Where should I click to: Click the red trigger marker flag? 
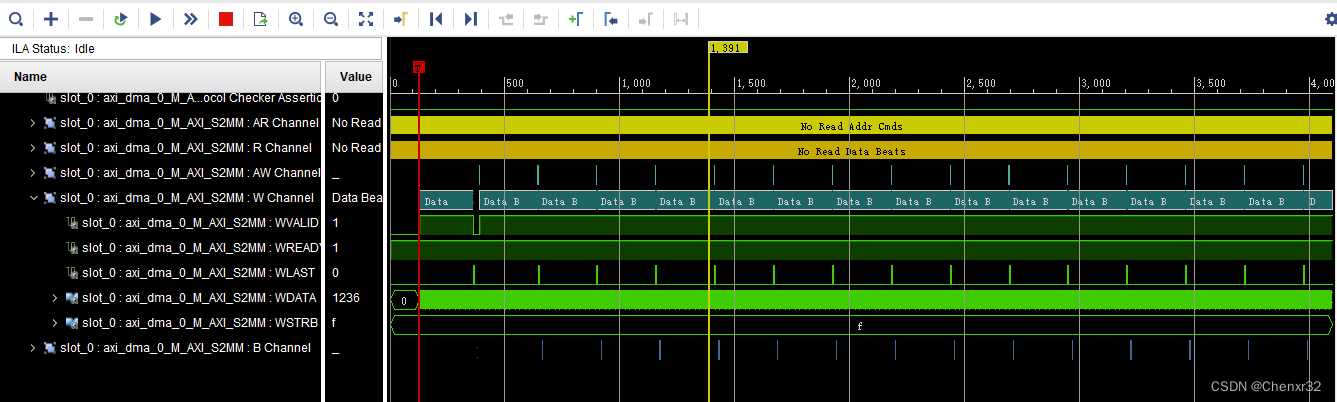pos(419,67)
